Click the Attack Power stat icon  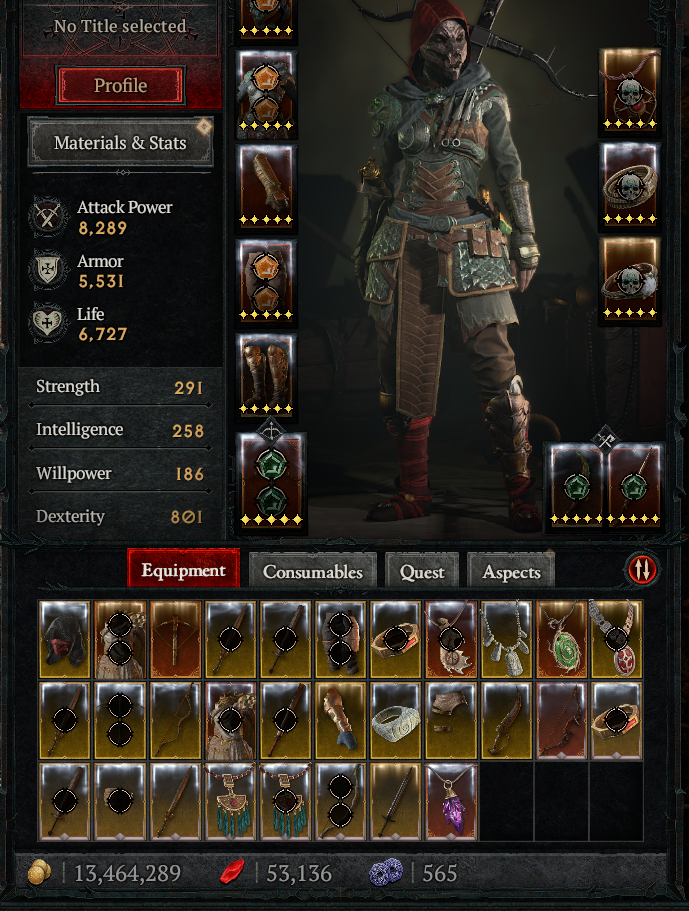pos(48,217)
